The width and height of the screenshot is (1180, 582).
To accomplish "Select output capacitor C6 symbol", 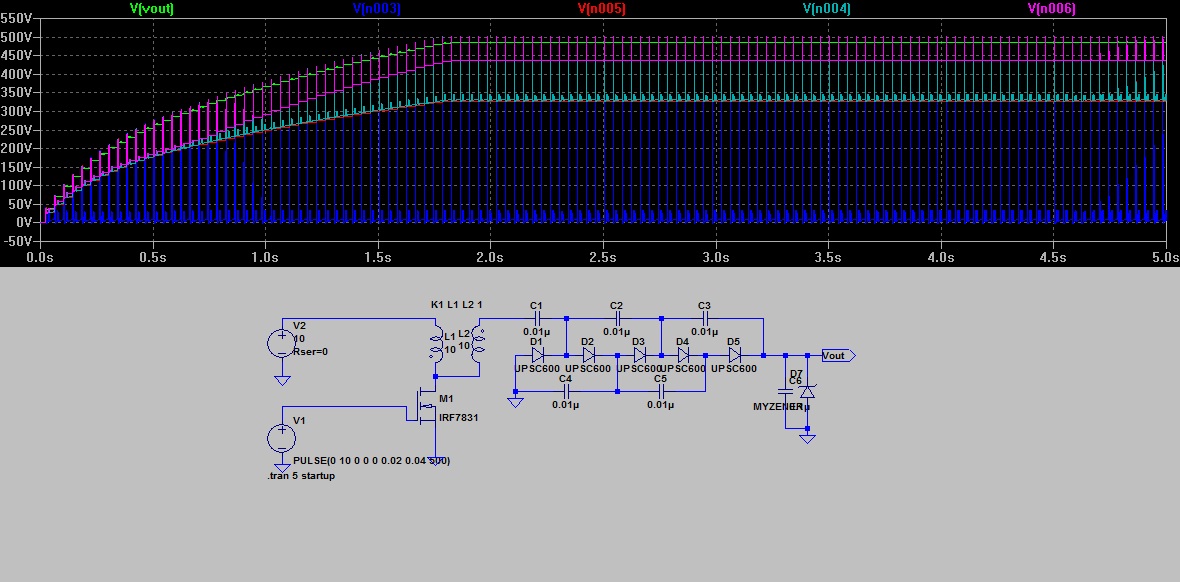I will [785, 392].
